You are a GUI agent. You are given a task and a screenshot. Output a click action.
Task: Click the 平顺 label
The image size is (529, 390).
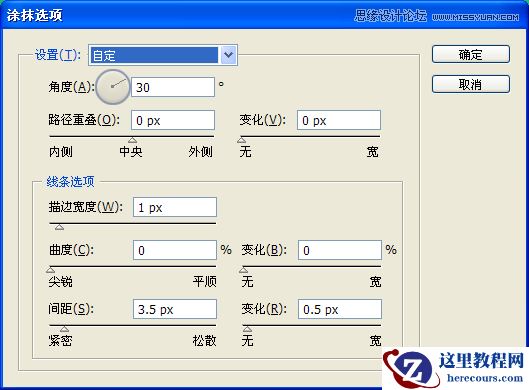[x=205, y=281]
